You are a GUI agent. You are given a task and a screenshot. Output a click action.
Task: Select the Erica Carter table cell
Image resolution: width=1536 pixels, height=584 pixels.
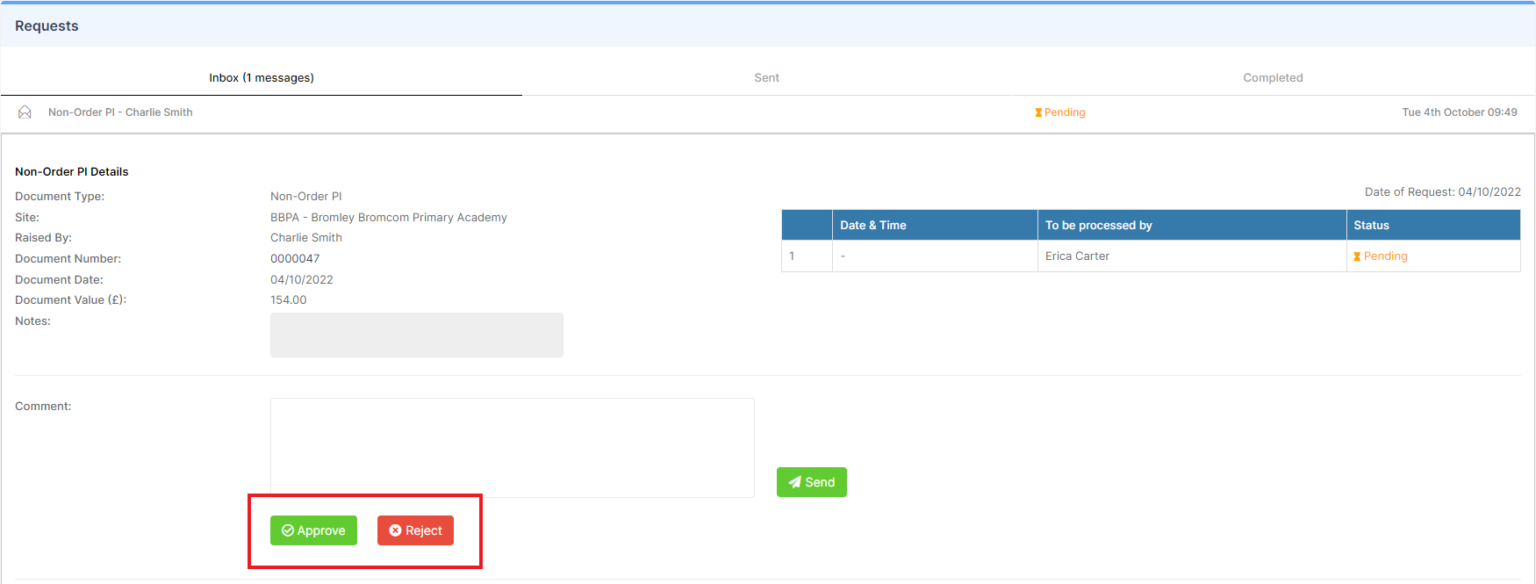point(1077,256)
